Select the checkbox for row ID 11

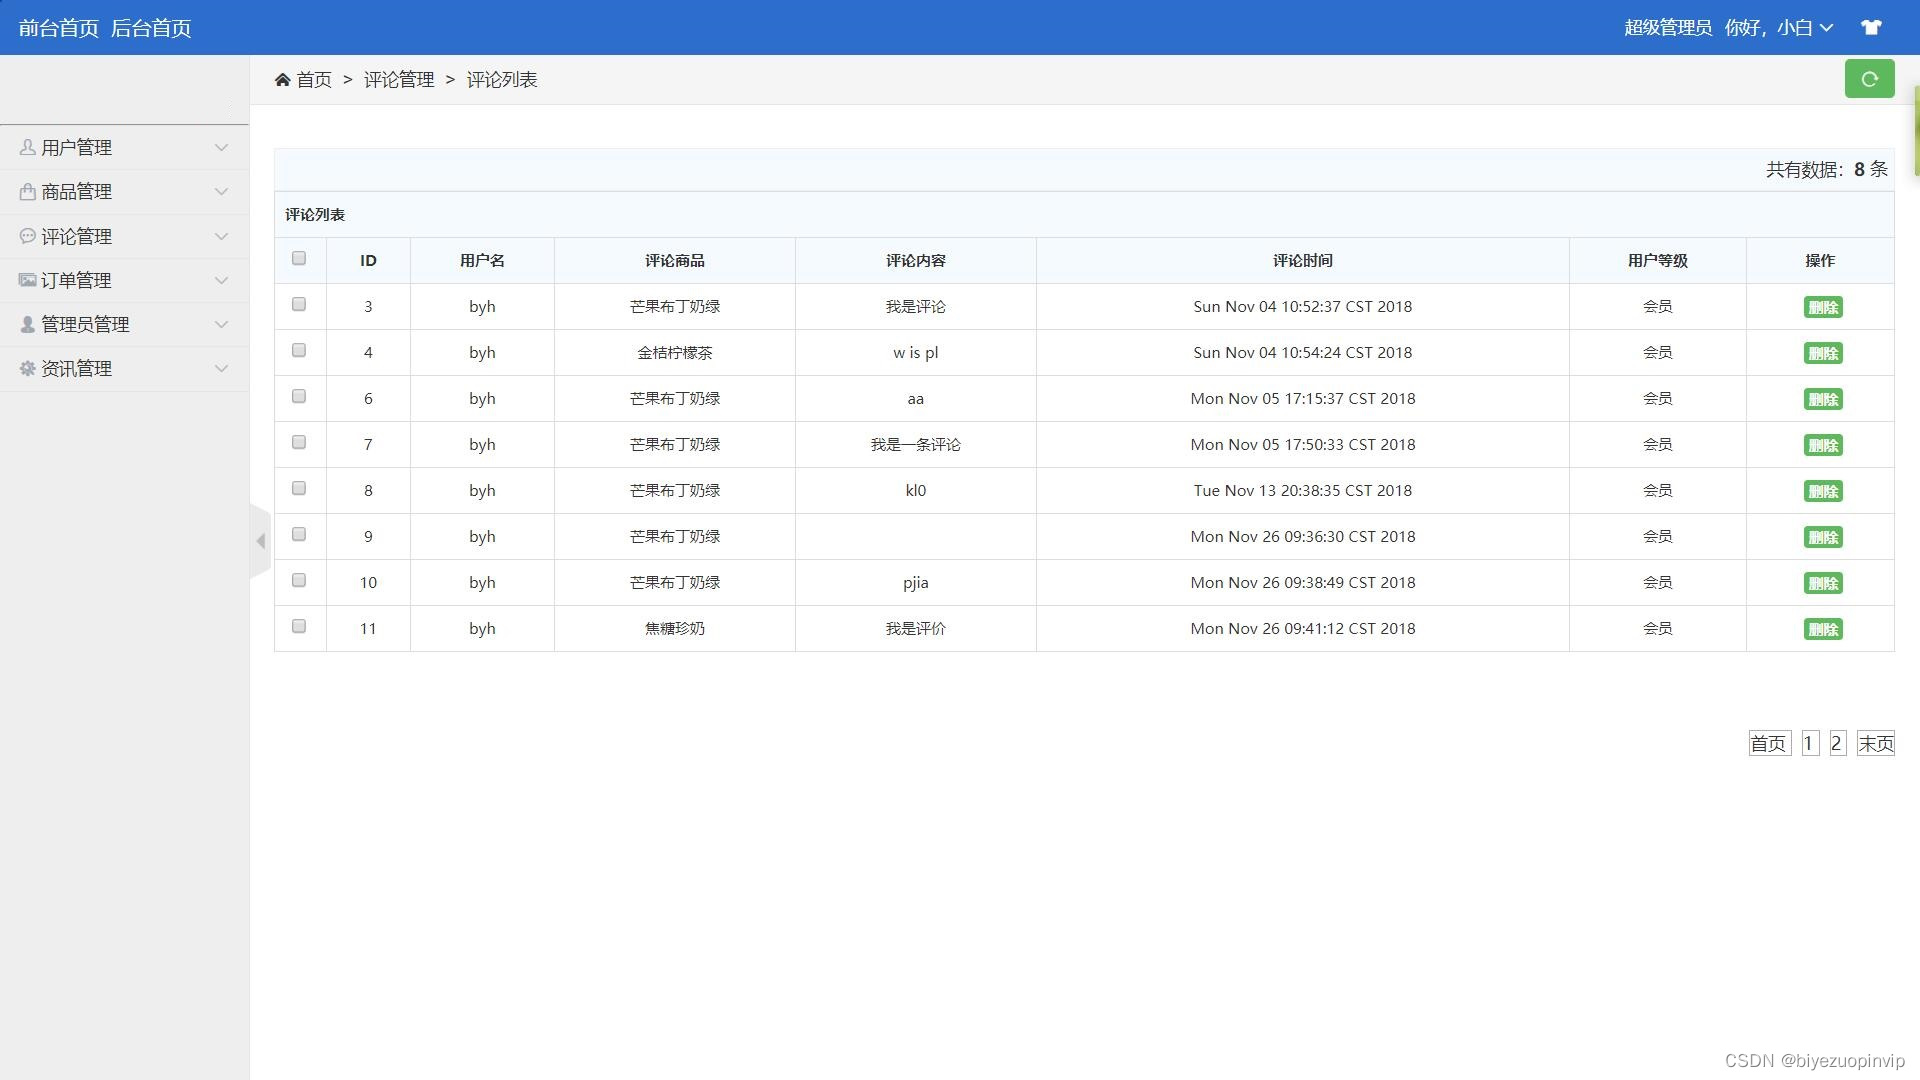[x=299, y=627]
